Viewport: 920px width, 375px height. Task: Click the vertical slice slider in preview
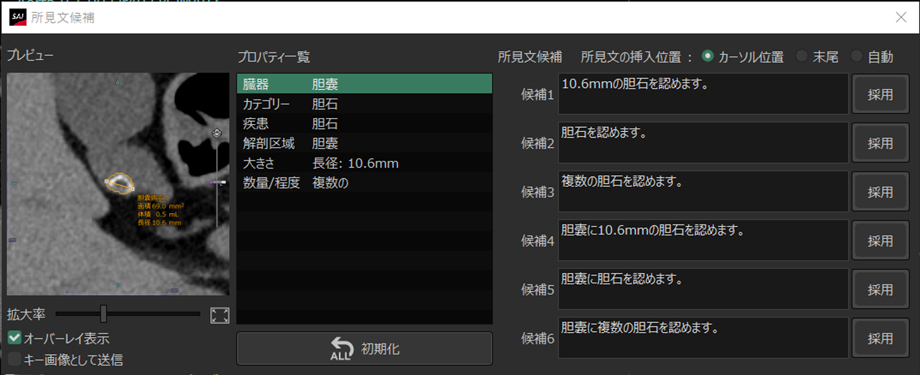tap(217, 183)
